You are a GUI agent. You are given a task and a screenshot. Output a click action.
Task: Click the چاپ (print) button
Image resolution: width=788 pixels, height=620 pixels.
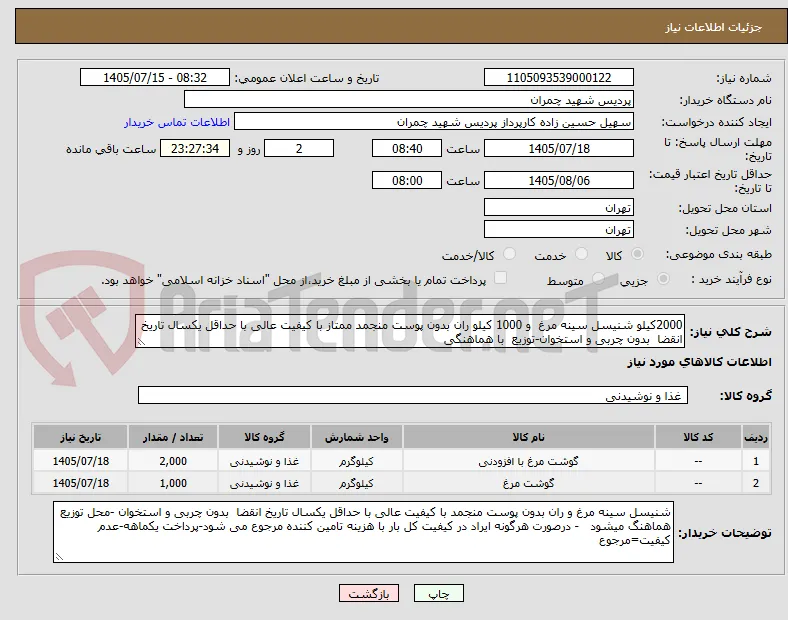pos(438,593)
